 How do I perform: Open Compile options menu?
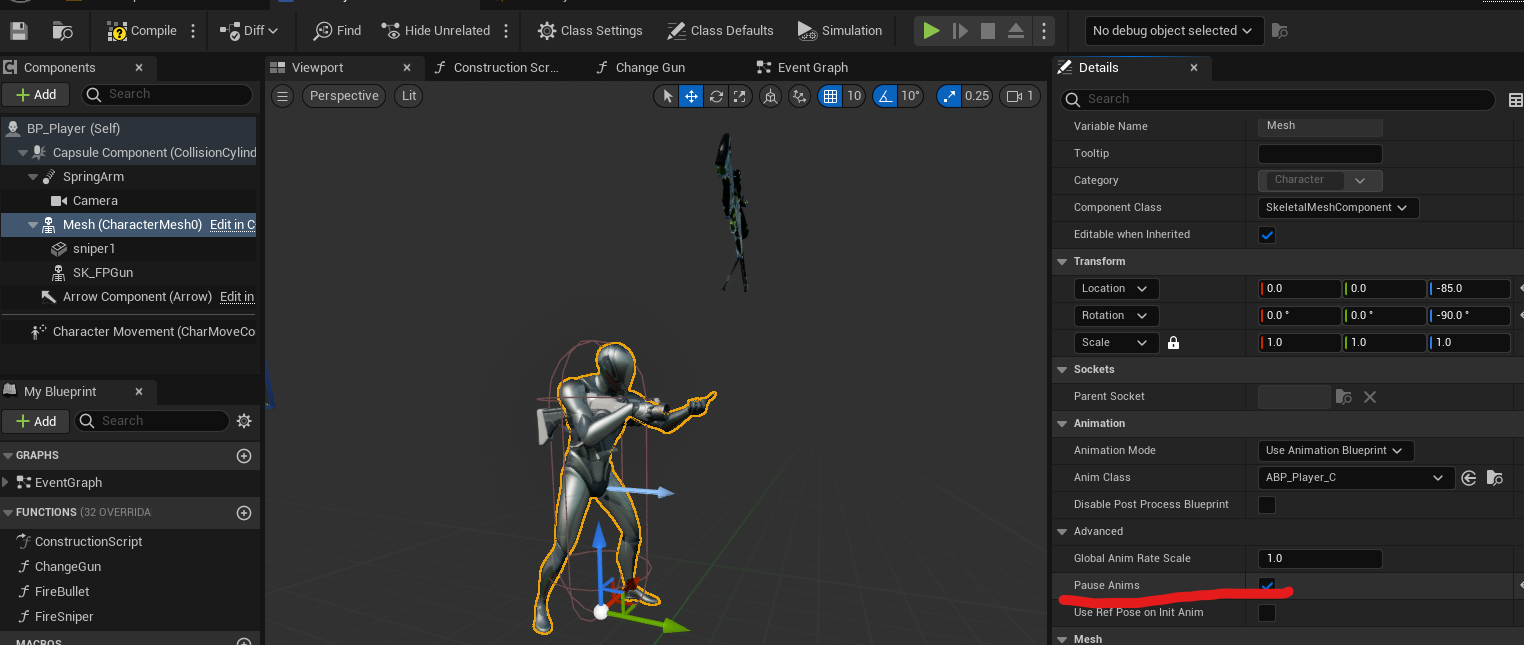194,31
